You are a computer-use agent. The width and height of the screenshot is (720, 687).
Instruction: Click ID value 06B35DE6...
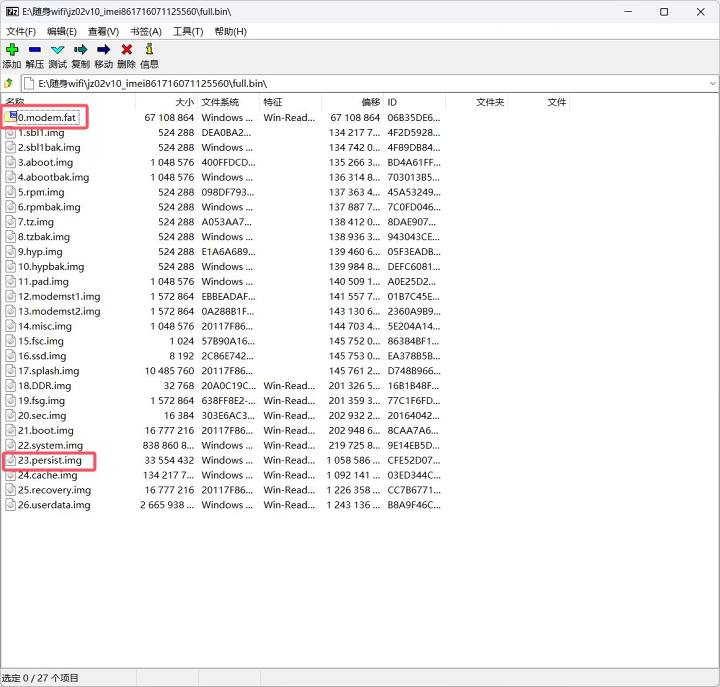[414, 118]
